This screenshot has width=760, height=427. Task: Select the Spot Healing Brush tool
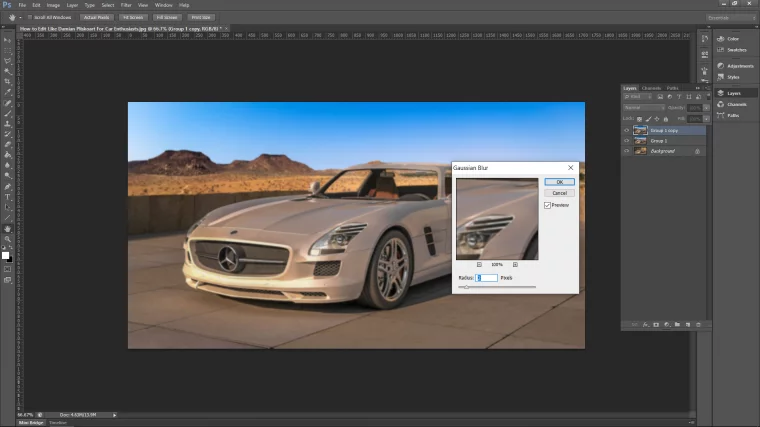click(7, 103)
